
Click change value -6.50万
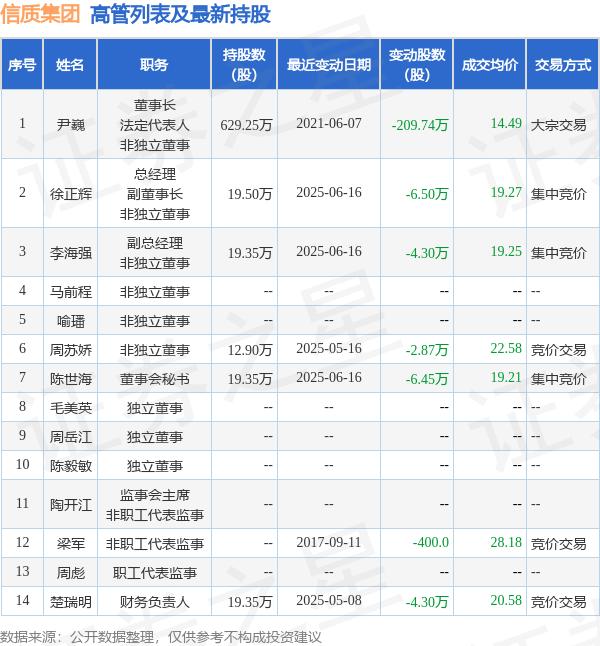(427, 194)
